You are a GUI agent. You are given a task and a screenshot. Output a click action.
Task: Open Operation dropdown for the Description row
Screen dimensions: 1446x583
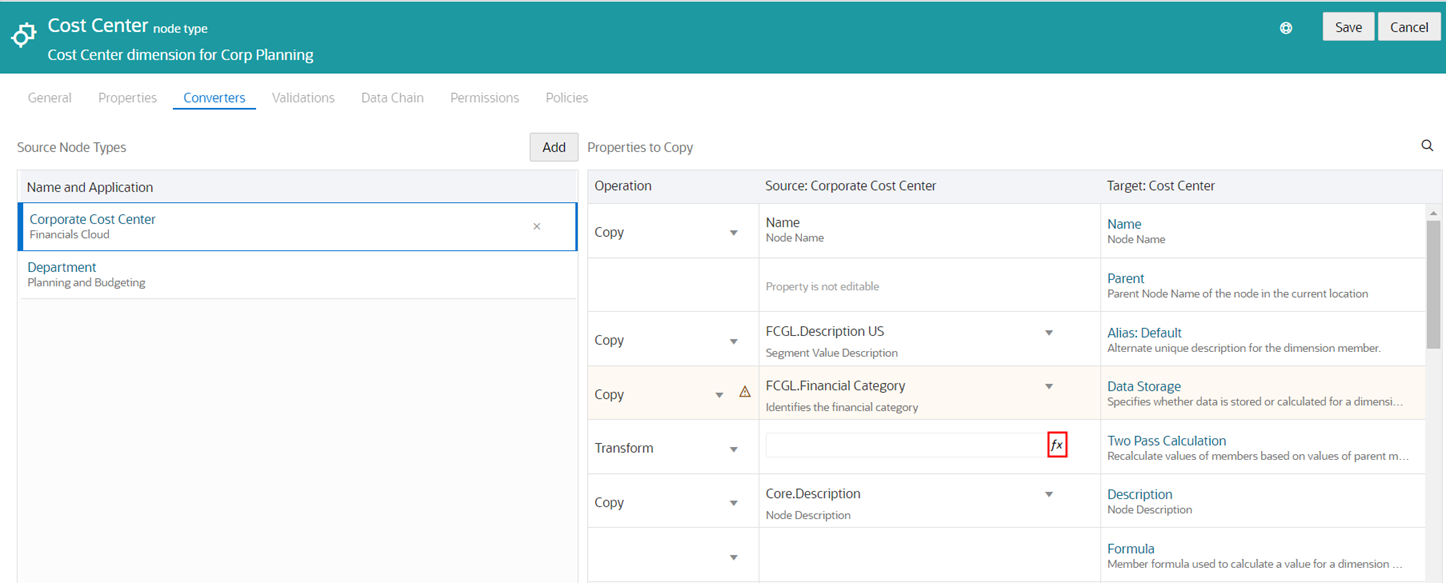point(733,503)
